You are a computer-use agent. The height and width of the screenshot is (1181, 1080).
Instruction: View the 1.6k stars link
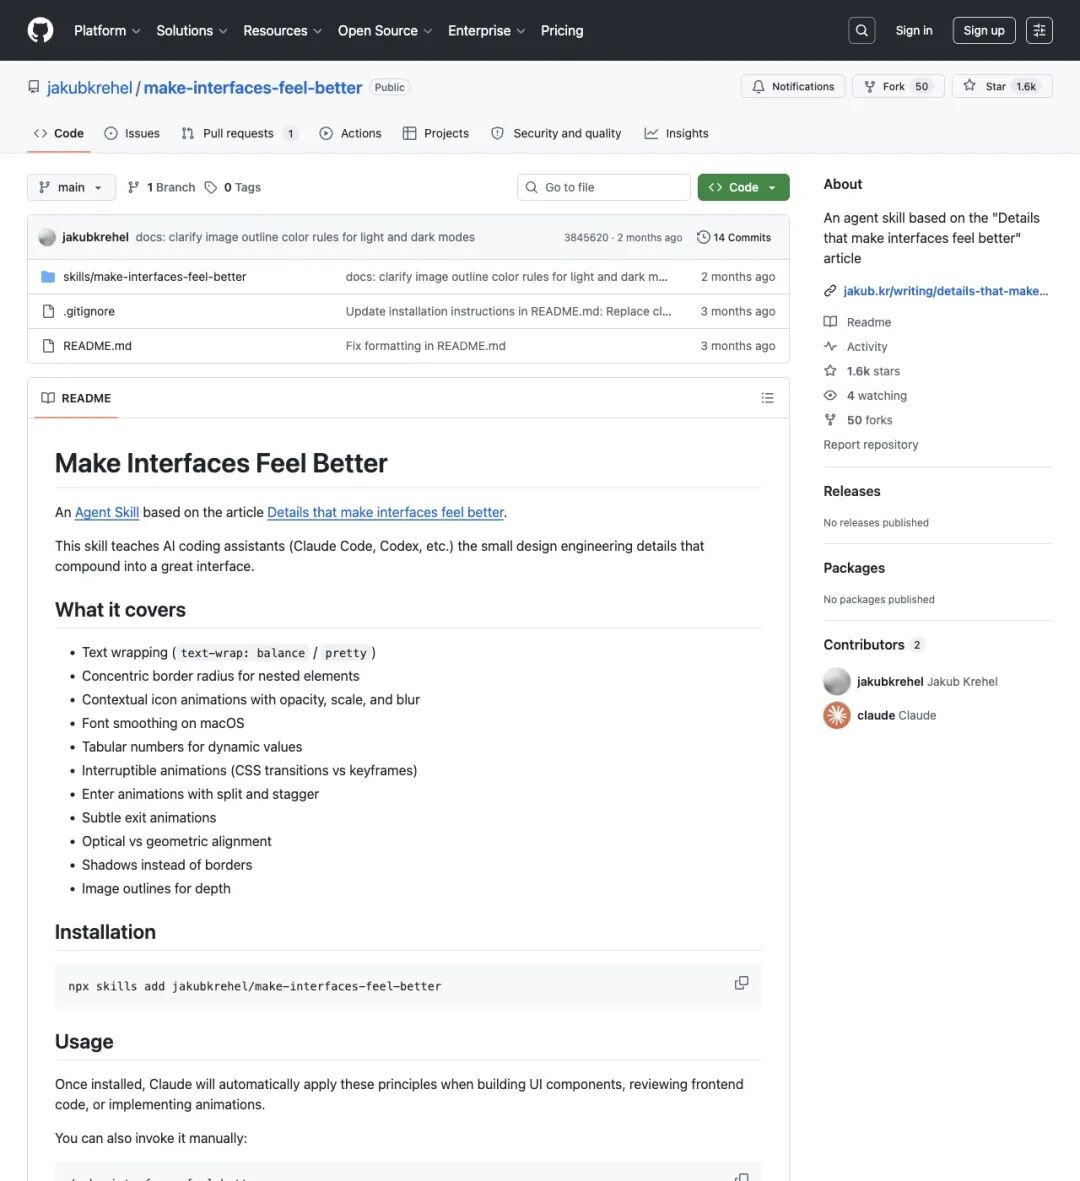point(862,371)
